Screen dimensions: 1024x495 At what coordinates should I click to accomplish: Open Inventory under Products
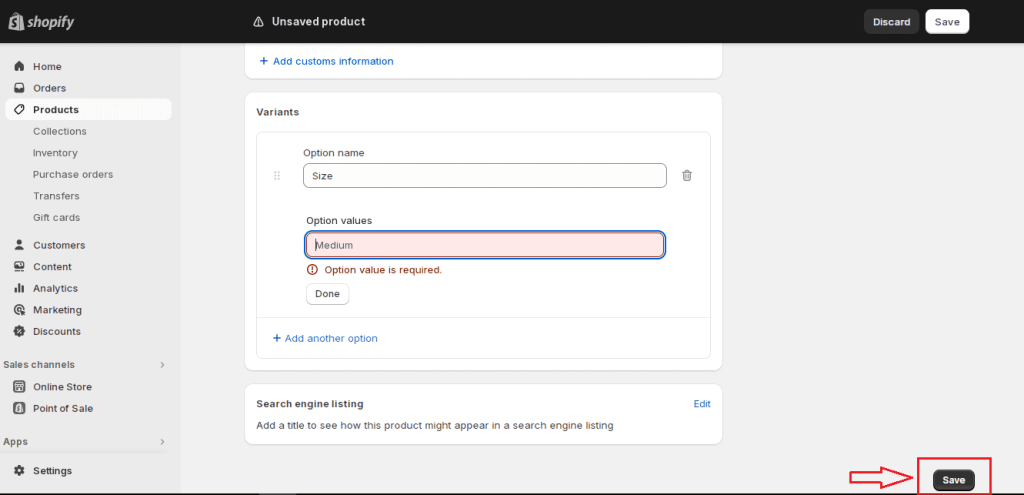(56, 152)
